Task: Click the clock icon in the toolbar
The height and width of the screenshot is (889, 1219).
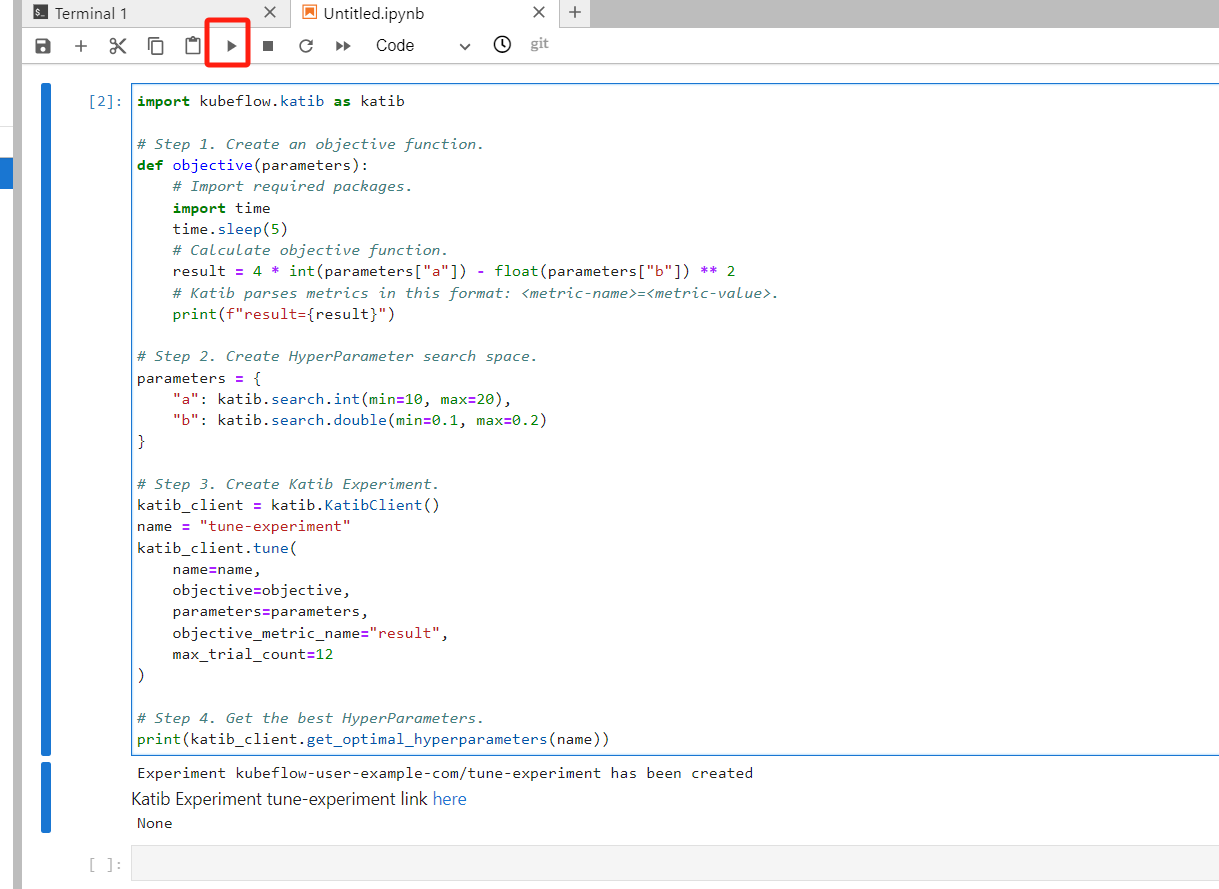Action: tap(502, 45)
